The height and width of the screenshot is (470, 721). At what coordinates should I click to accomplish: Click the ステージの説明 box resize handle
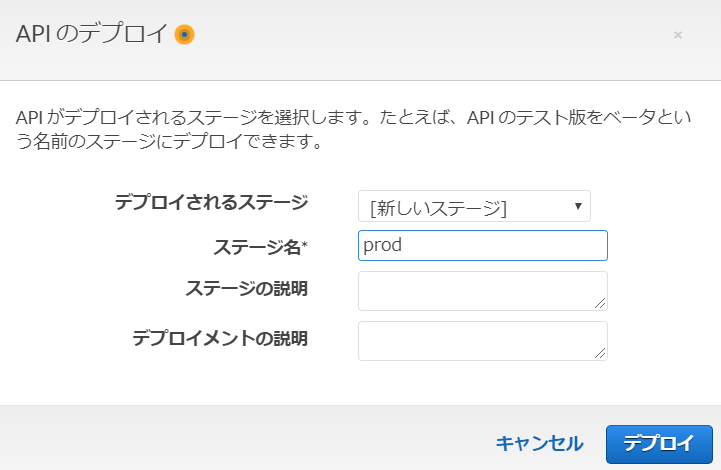(x=601, y=304)
